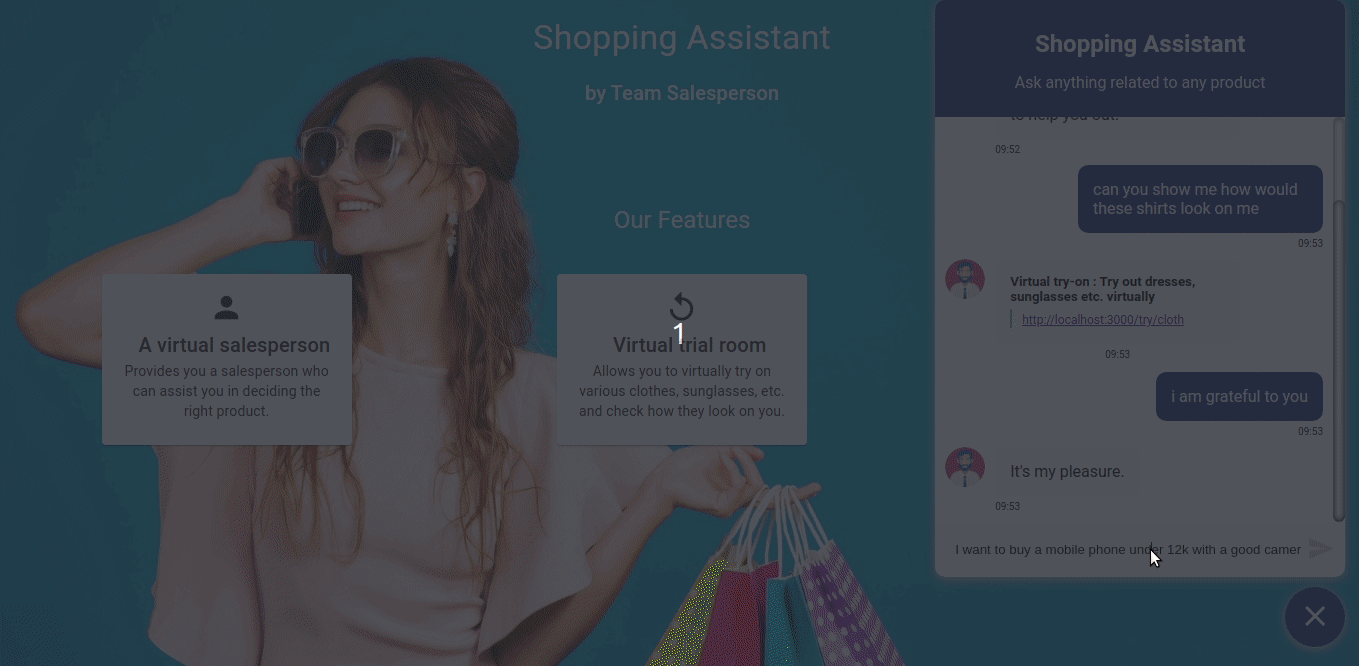This screenshot has width=1359, height=666.
Task: Click the Virtual try-on message card title
Action: click(1102, 289)
